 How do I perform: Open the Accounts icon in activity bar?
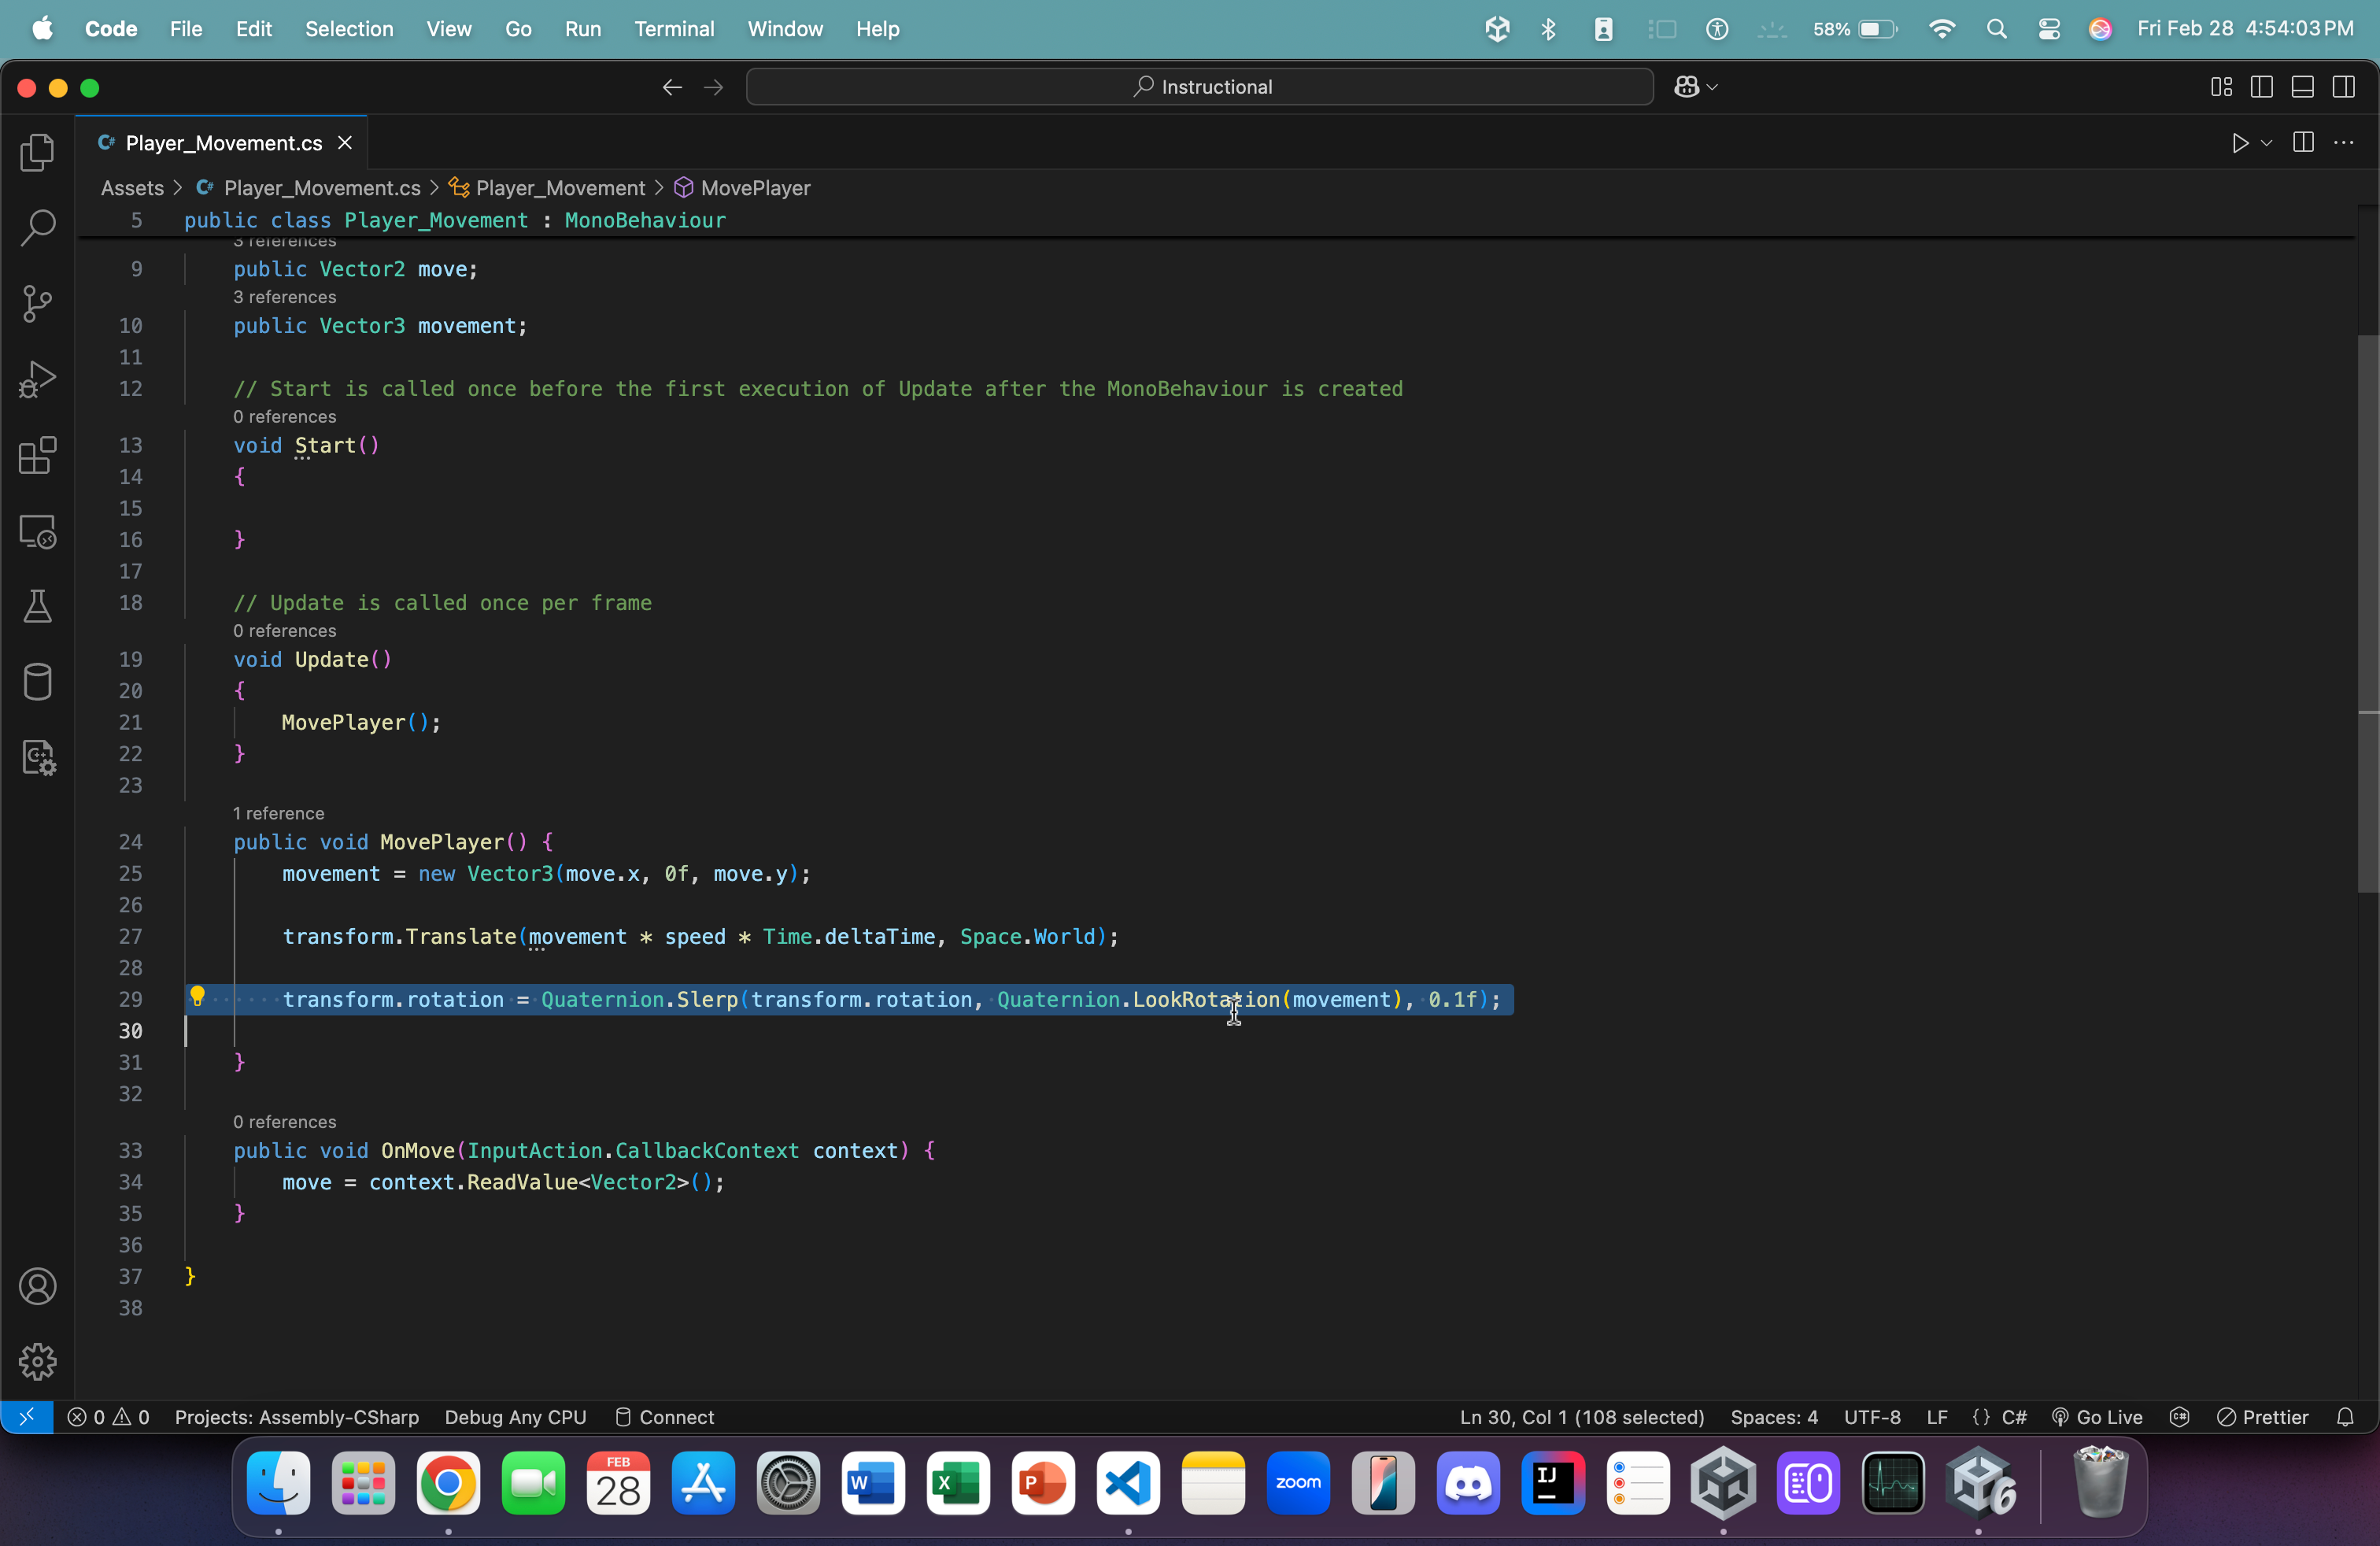[37, 1286]
